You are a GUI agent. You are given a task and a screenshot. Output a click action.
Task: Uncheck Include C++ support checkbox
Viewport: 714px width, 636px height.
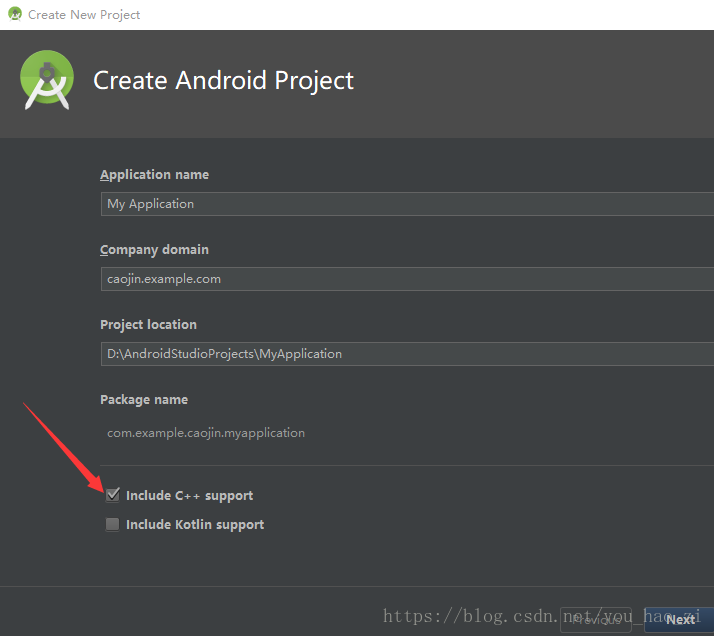(112, 495)
